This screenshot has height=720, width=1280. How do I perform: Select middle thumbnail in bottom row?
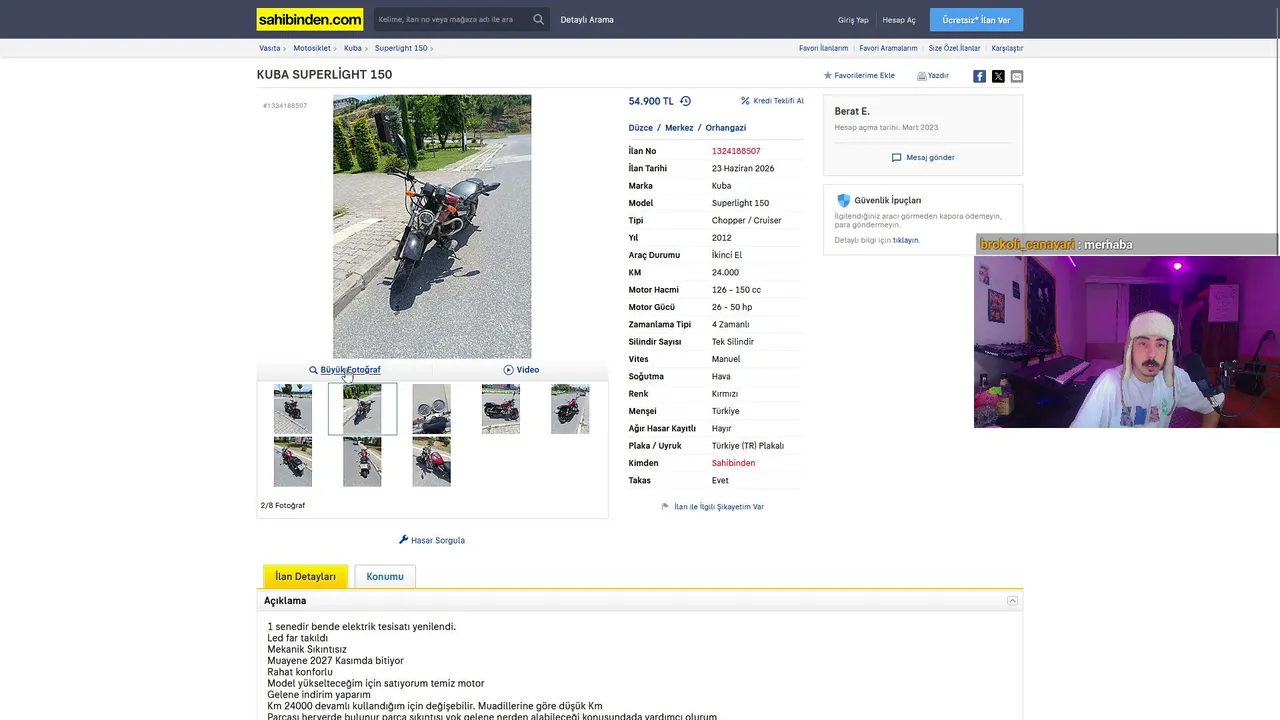pyautogui.click(x=362, y=461)
